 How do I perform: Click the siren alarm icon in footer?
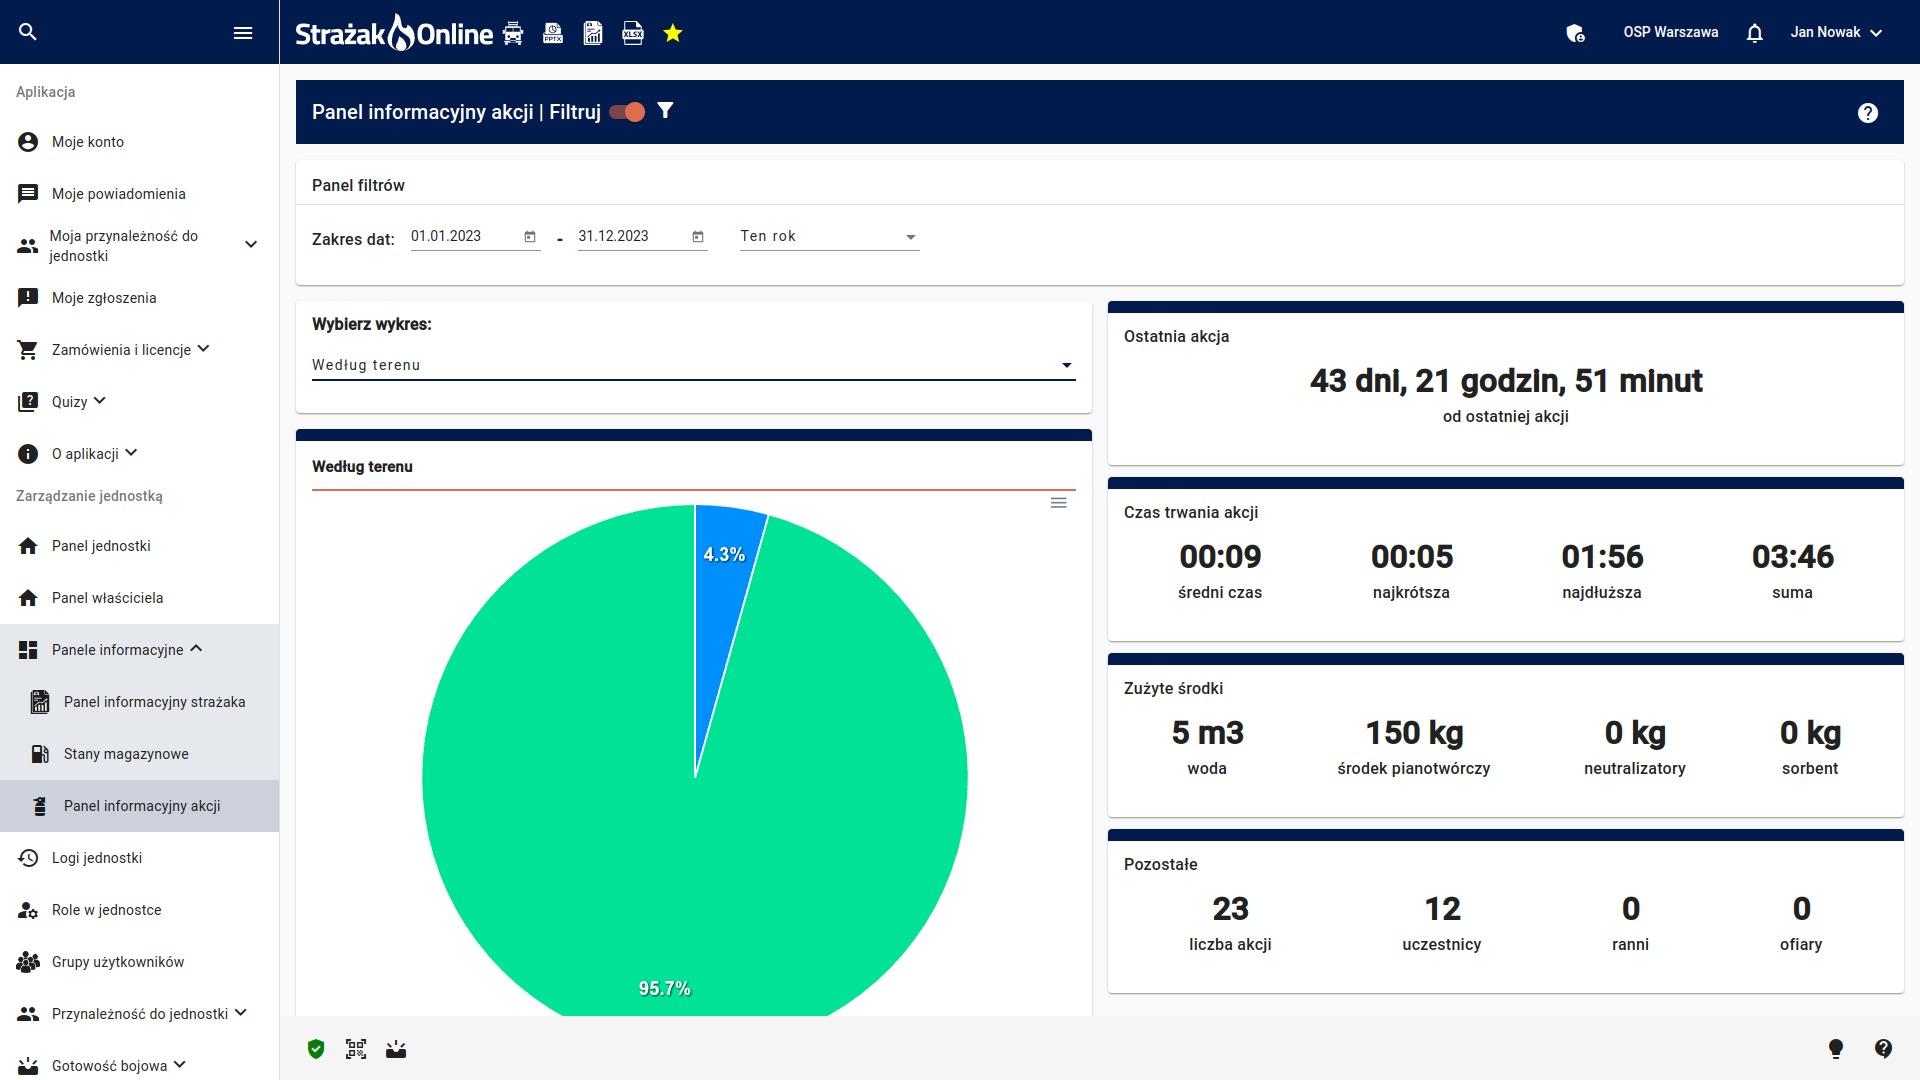coord(396,1049)
